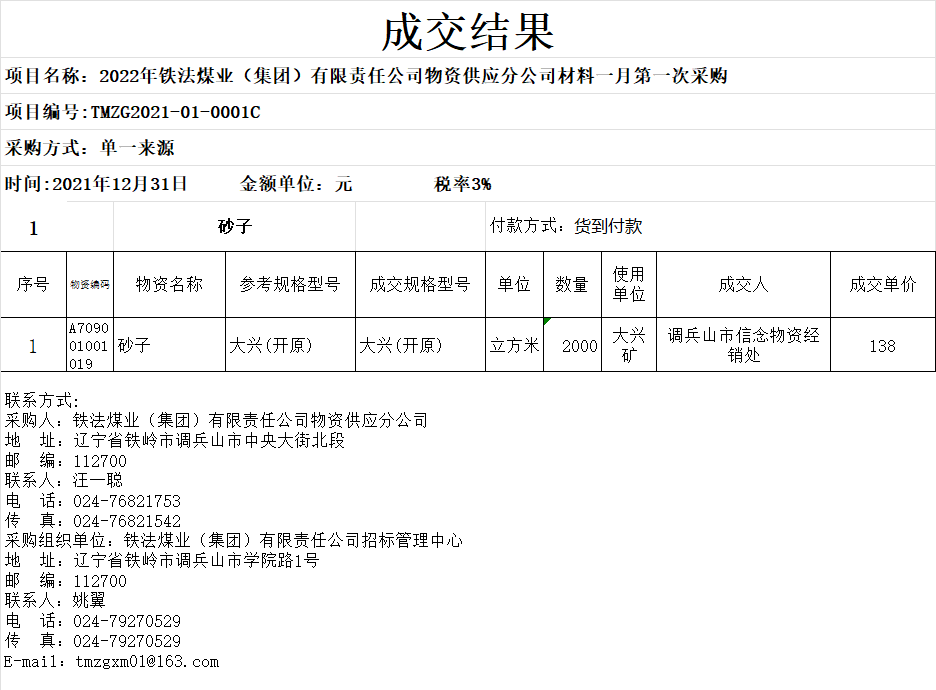Click the 序号 column header
Viewport: 936px width, 690px height.
[x=33, y=284]
